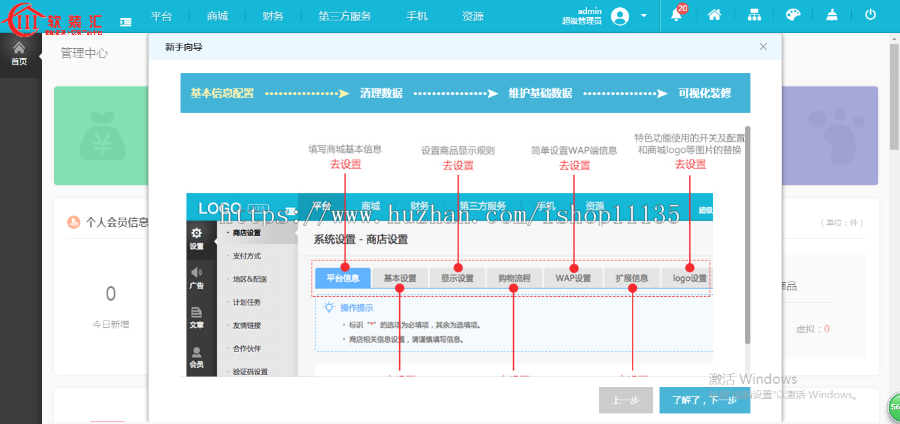Open the 第三方服务 menu
The height and width of the screenshot is (424, 900).
click(x=344, y=17)
